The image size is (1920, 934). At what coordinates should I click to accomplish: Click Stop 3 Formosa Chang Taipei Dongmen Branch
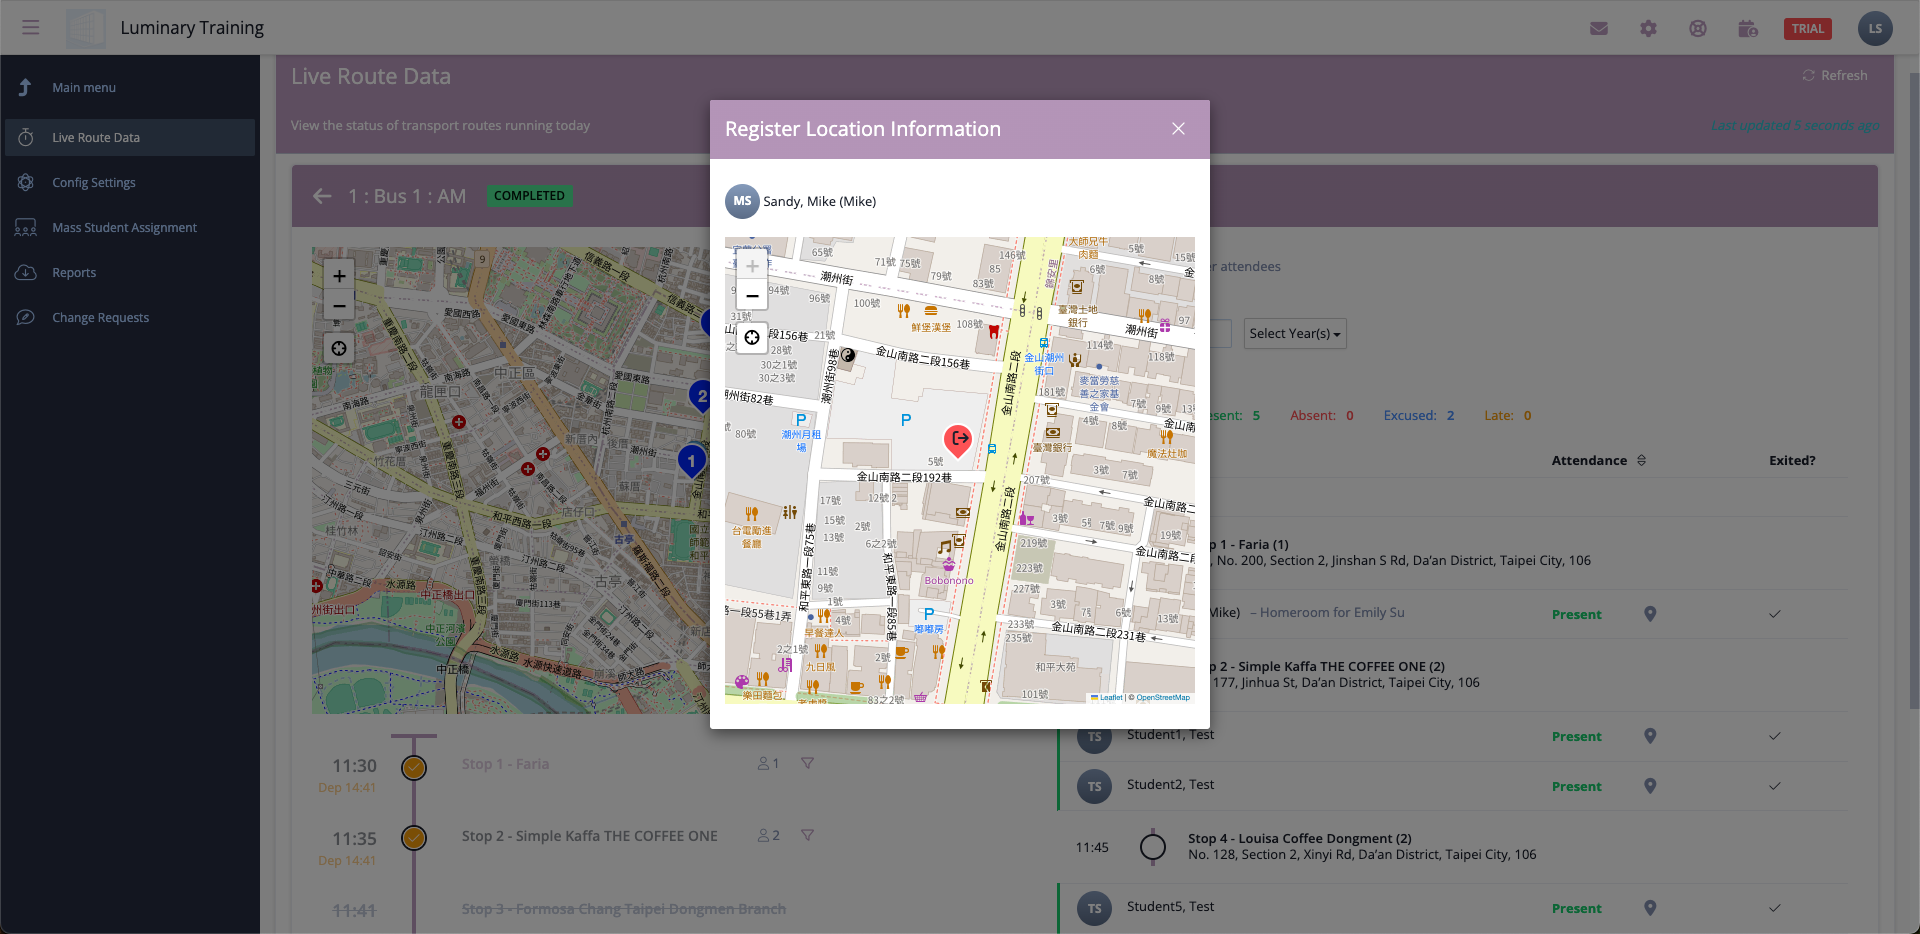623,909
